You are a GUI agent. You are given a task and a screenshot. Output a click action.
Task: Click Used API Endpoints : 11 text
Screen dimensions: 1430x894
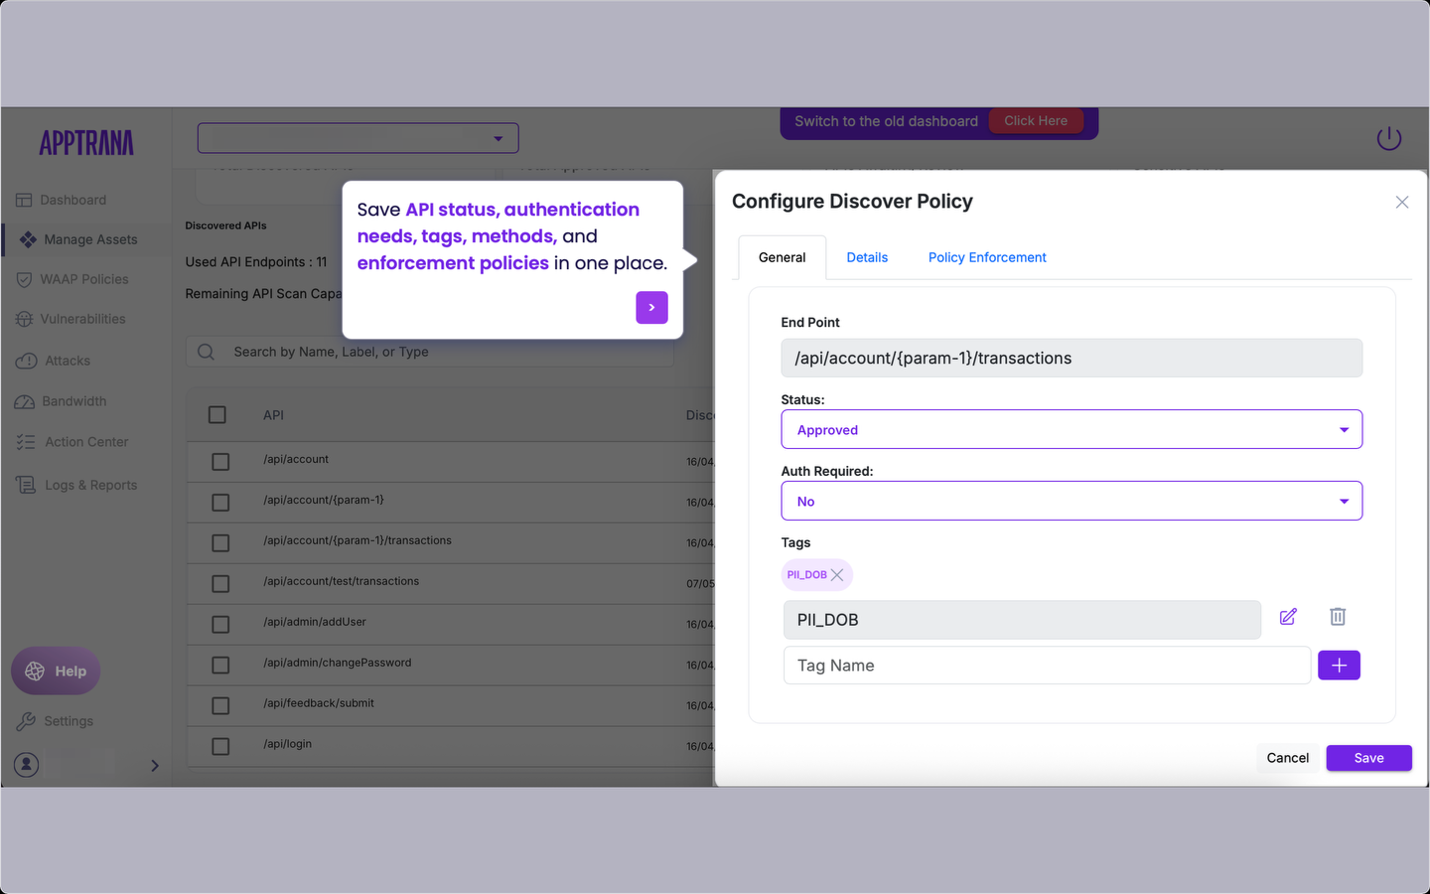click(256, 262)
